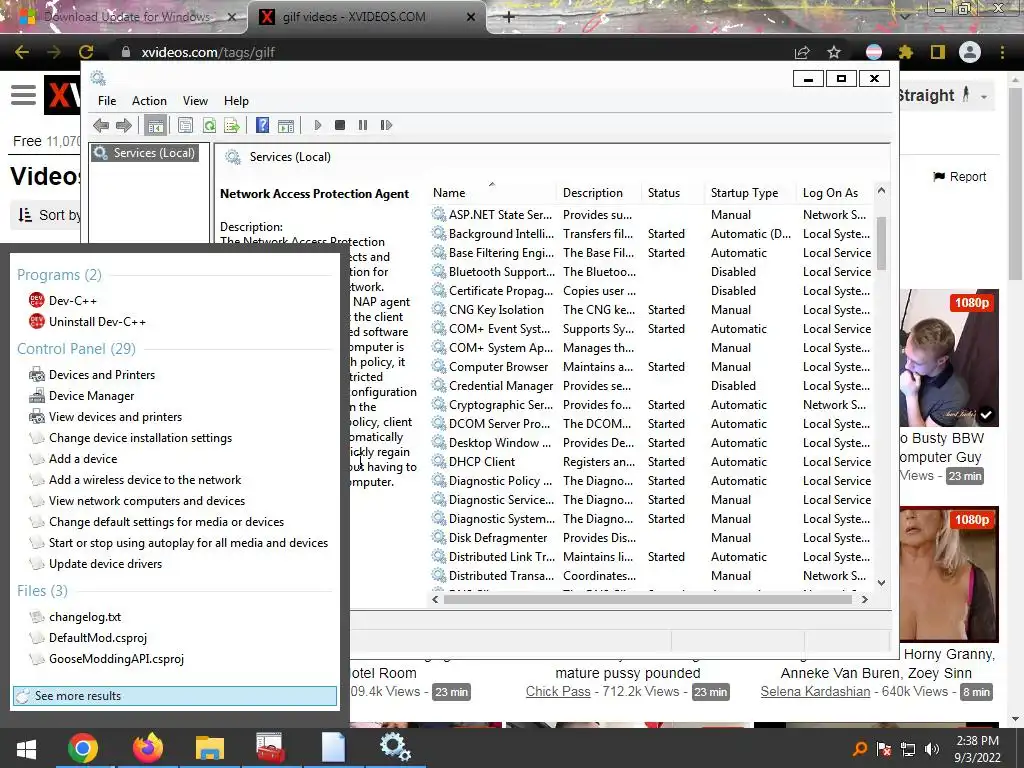Sort services by the Name column header

[492, 193]
